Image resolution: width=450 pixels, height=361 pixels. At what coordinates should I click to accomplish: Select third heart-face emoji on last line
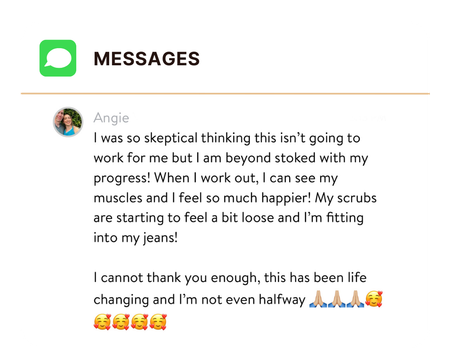(139, 322)
